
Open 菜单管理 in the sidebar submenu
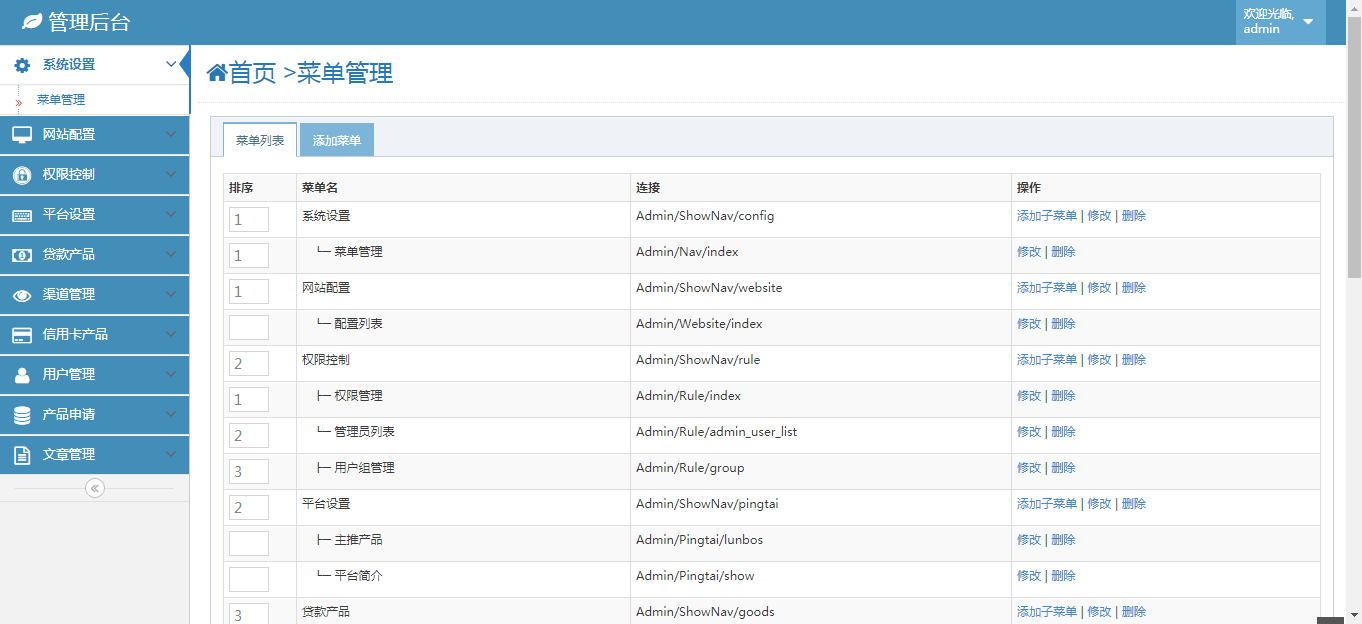tap(61, 100)
